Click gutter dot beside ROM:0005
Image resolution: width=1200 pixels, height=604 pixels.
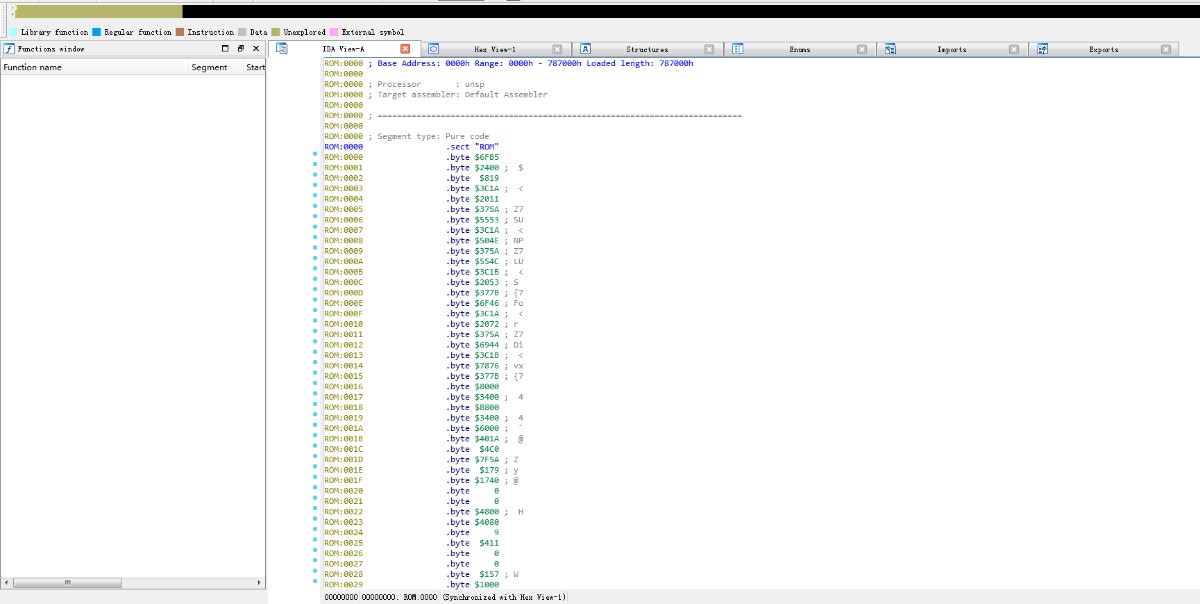click(x=315, y=208)
